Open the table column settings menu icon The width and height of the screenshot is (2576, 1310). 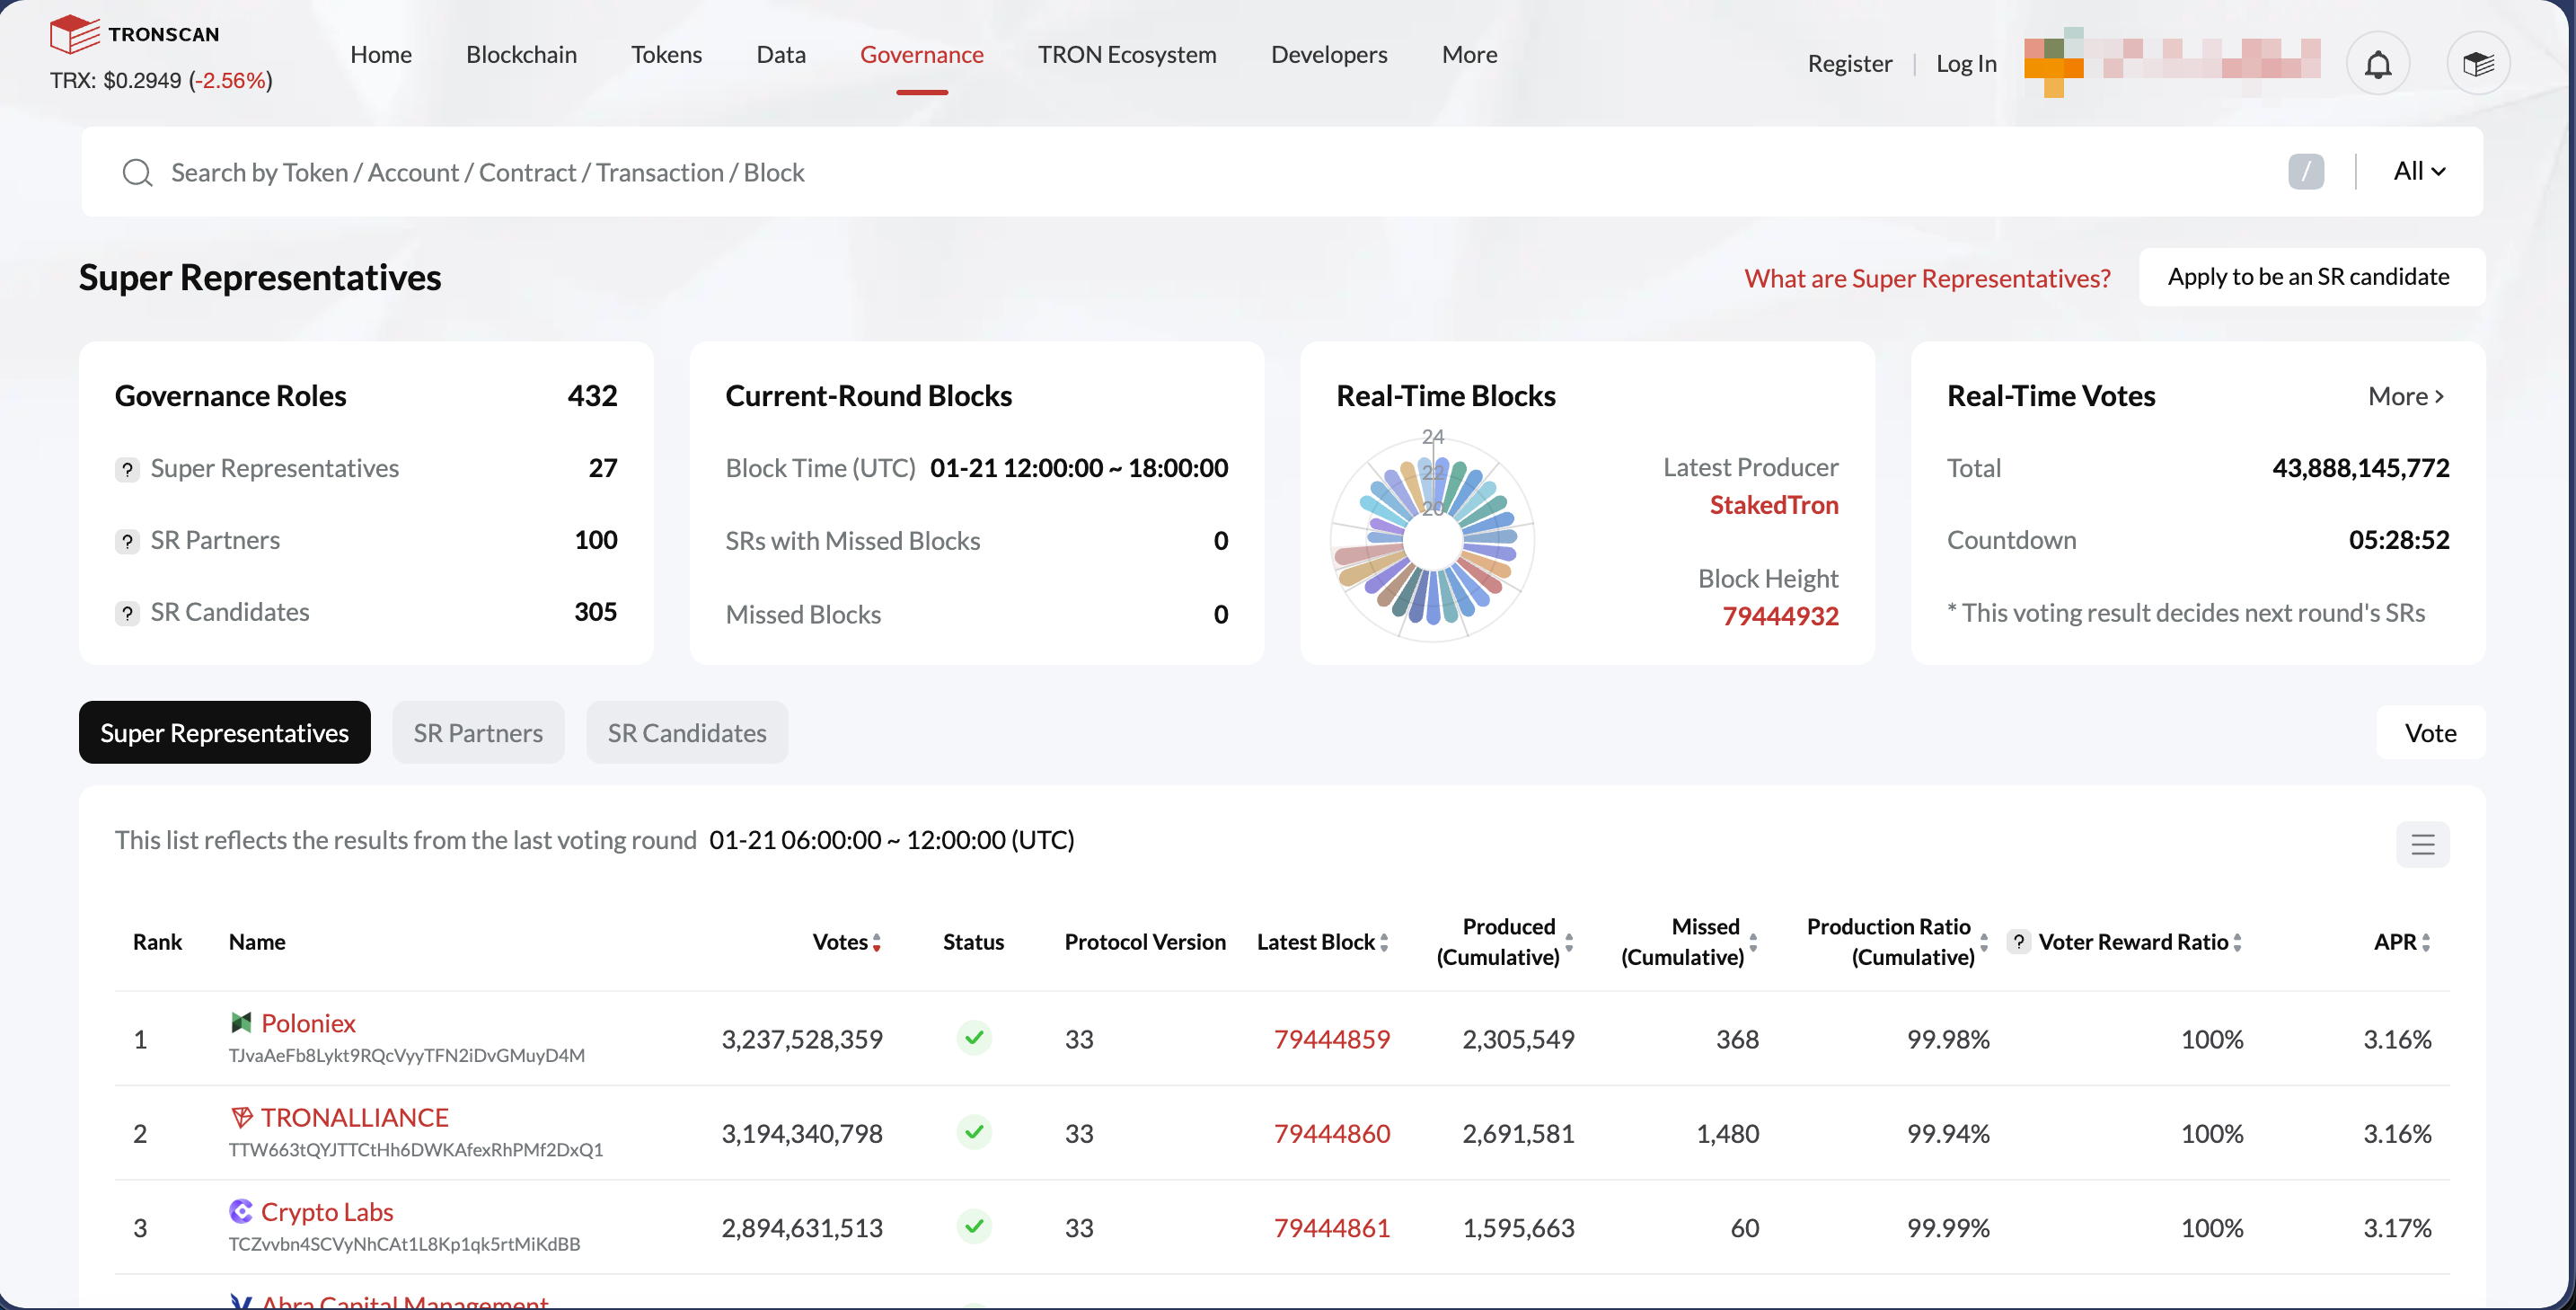click(2422, 844)
